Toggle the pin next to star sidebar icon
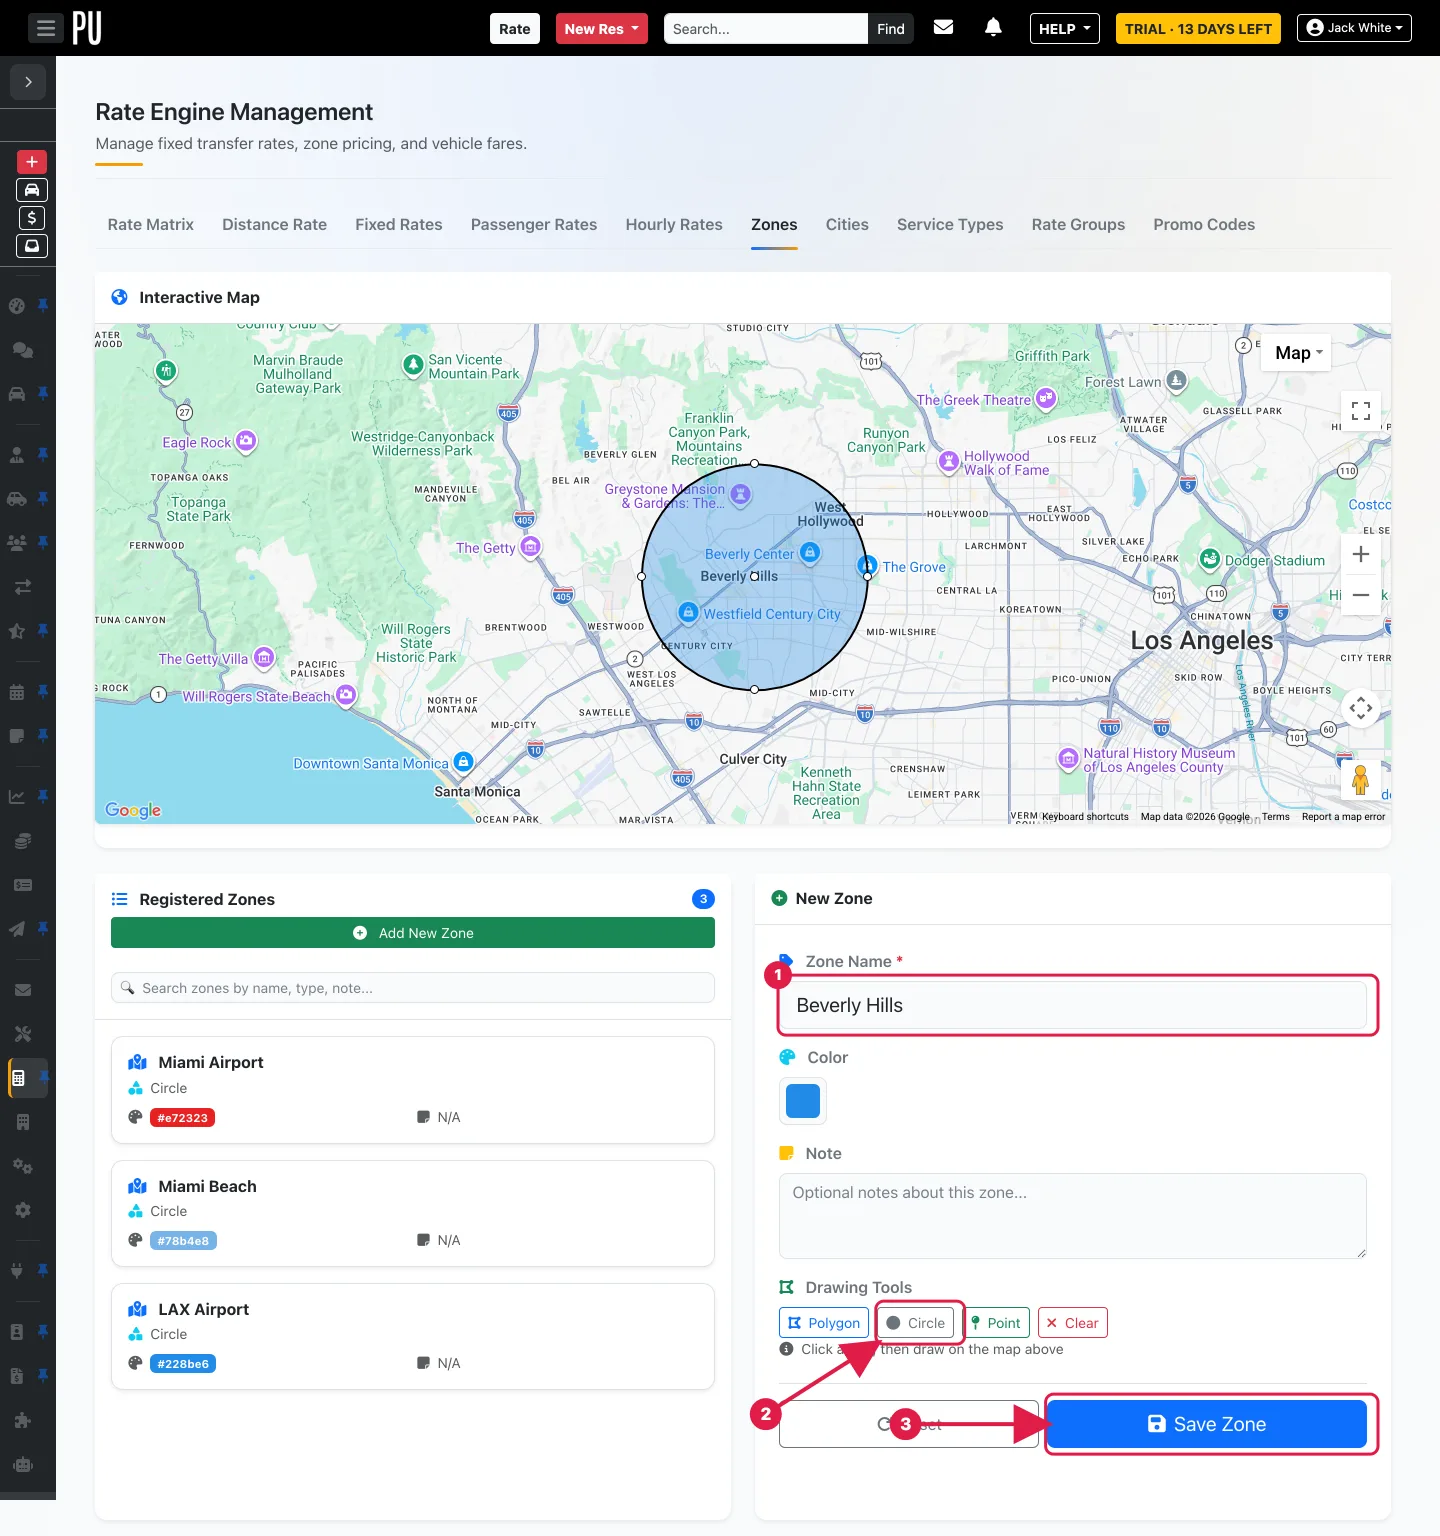This screenshot has width=1440, height=1536. [x=43, y=630]
